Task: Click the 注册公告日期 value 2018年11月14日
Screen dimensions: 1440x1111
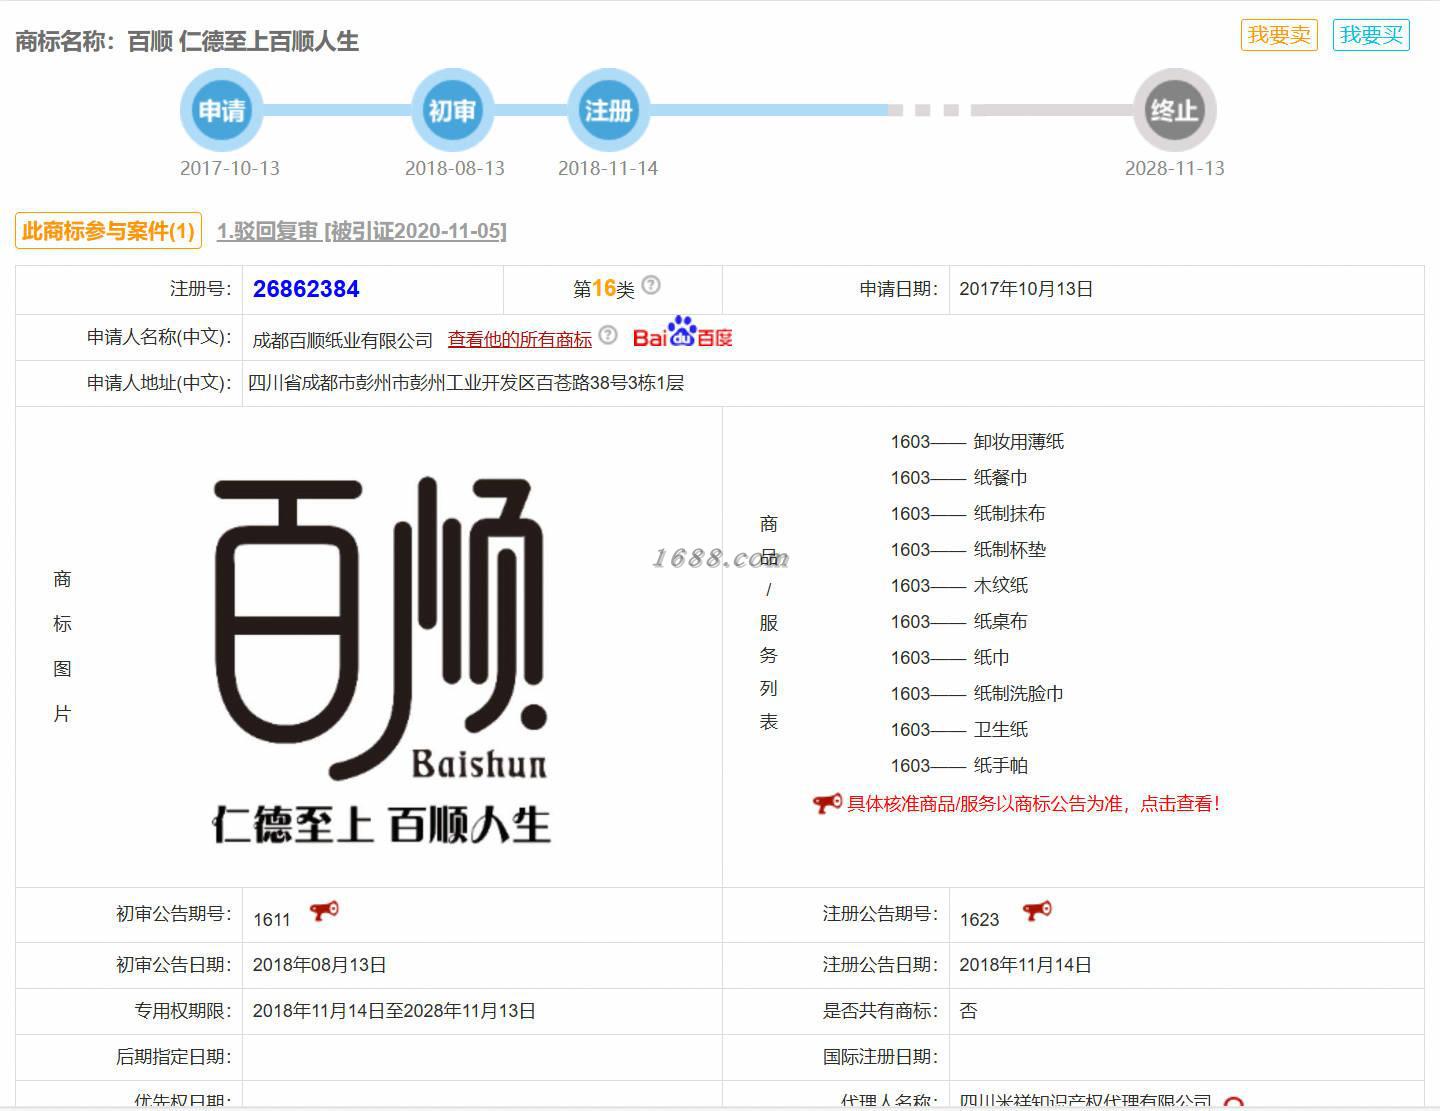Action: 1025,965
